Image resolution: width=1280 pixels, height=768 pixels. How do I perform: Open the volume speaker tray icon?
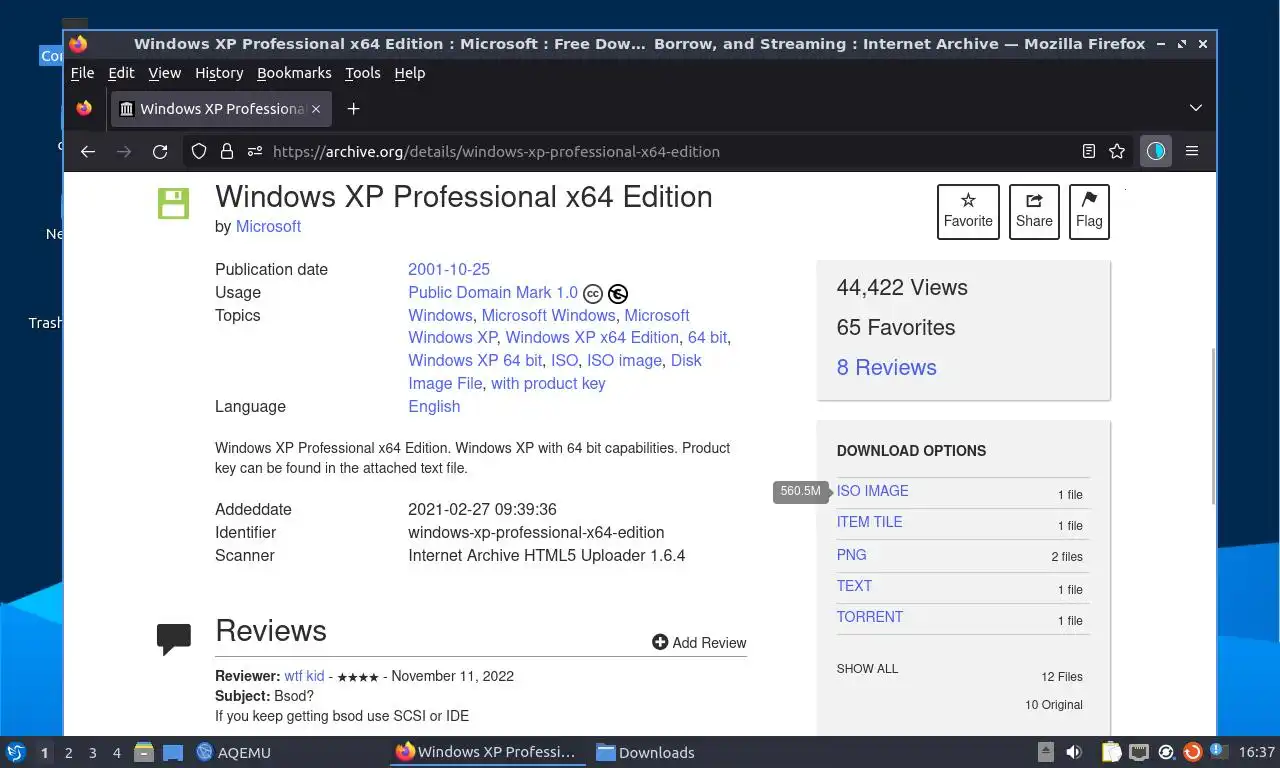[1074, 752]
